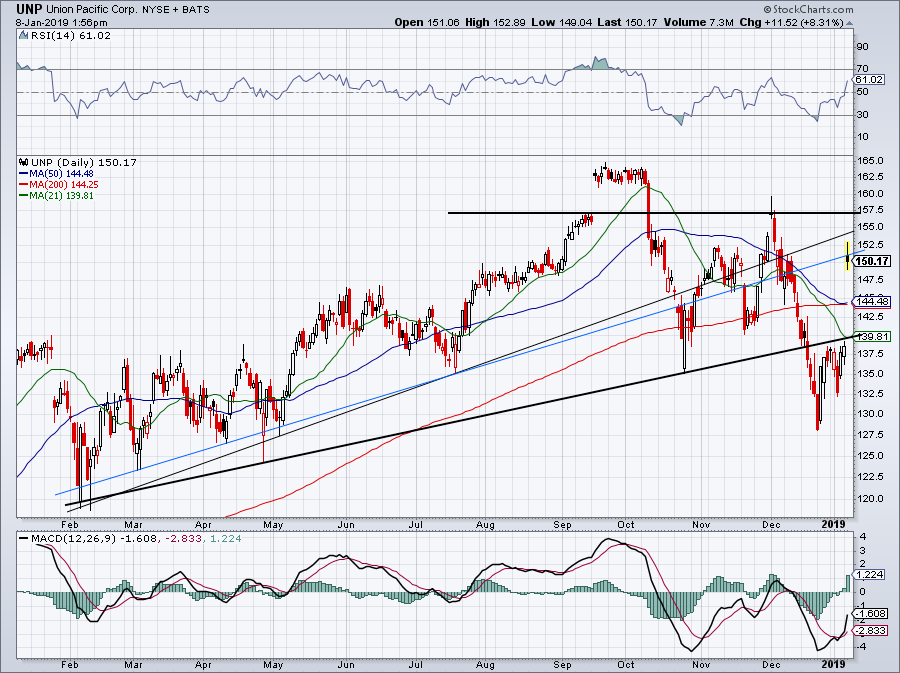
Task: Click the 120.0 price axis label
Action: pos(870,499)
